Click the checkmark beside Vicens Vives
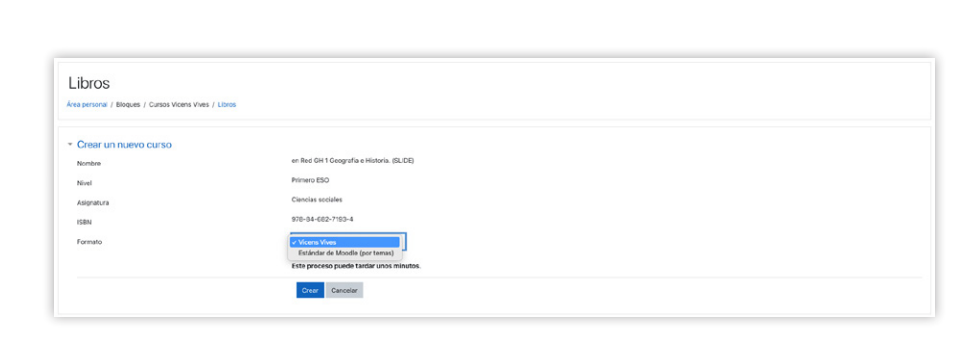Screen dimensions: 965x362 (294, 242)
